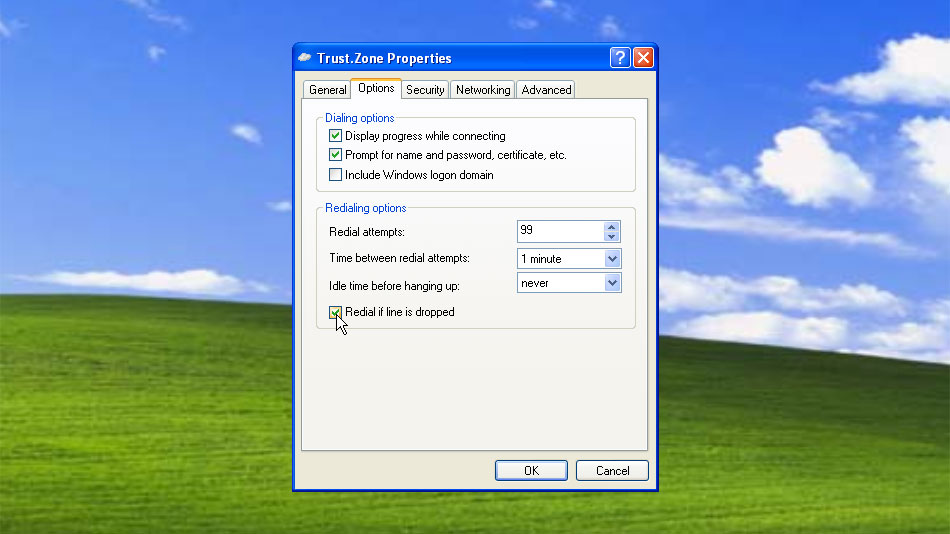This screenshot has height=534, width=950.
Task: Toggle Redial if line is dropped
Action: tap(336, 312)
